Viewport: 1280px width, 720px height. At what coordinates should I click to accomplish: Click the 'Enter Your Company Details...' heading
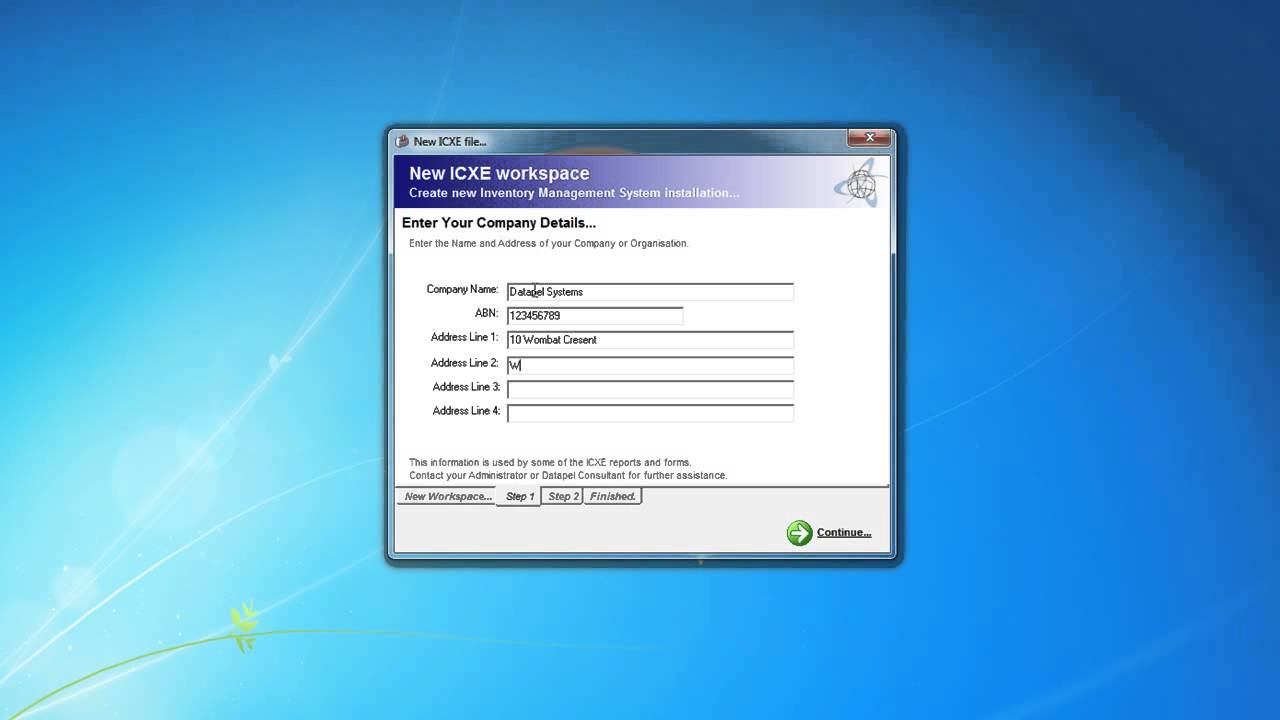coord(499,223)
